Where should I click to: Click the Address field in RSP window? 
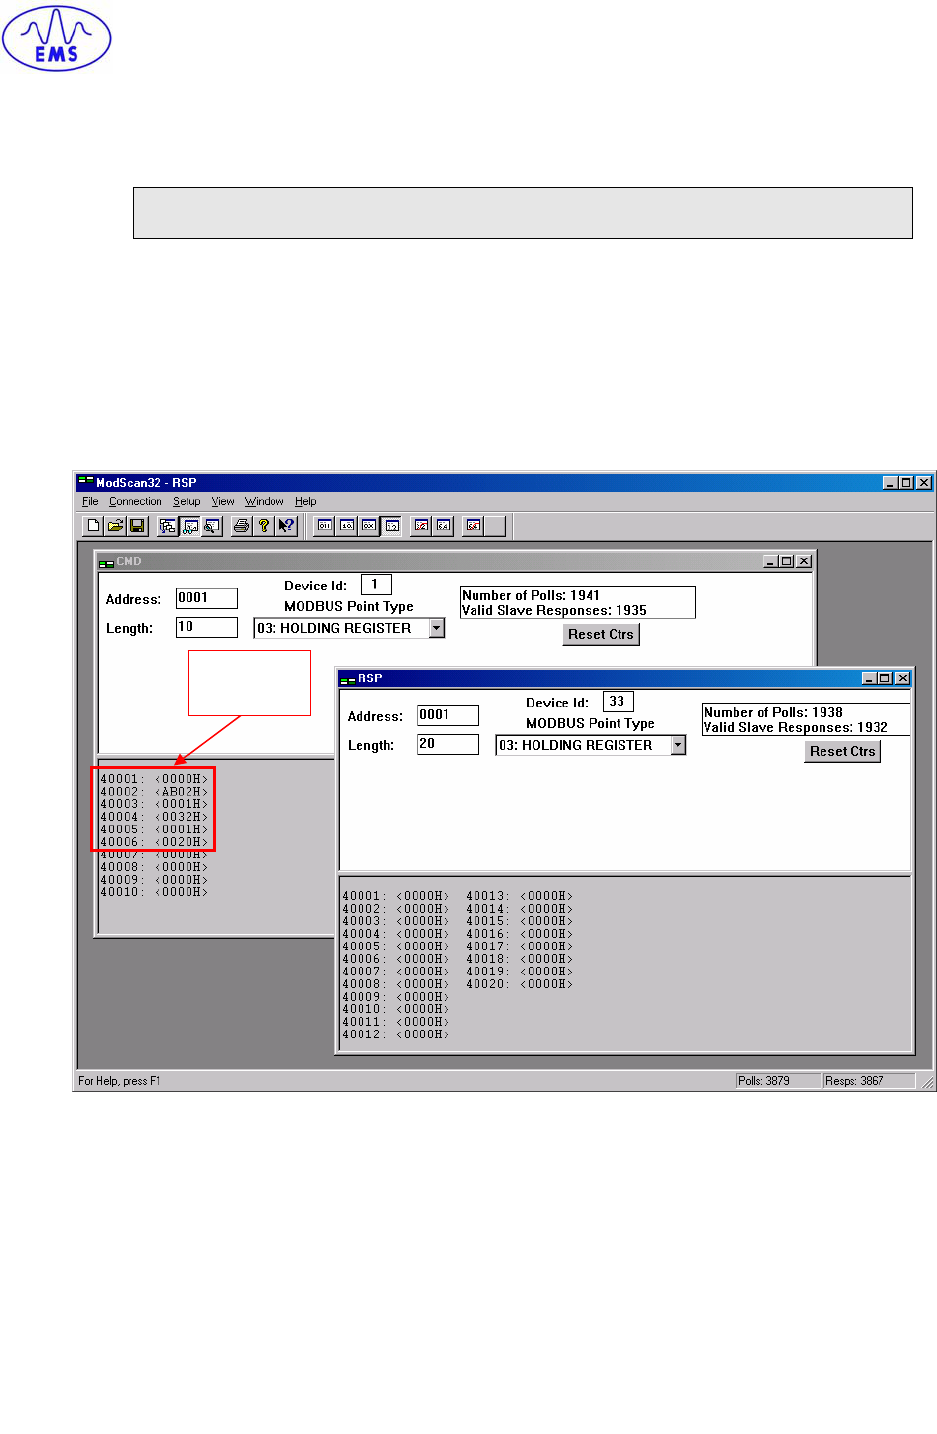[448, 715]
